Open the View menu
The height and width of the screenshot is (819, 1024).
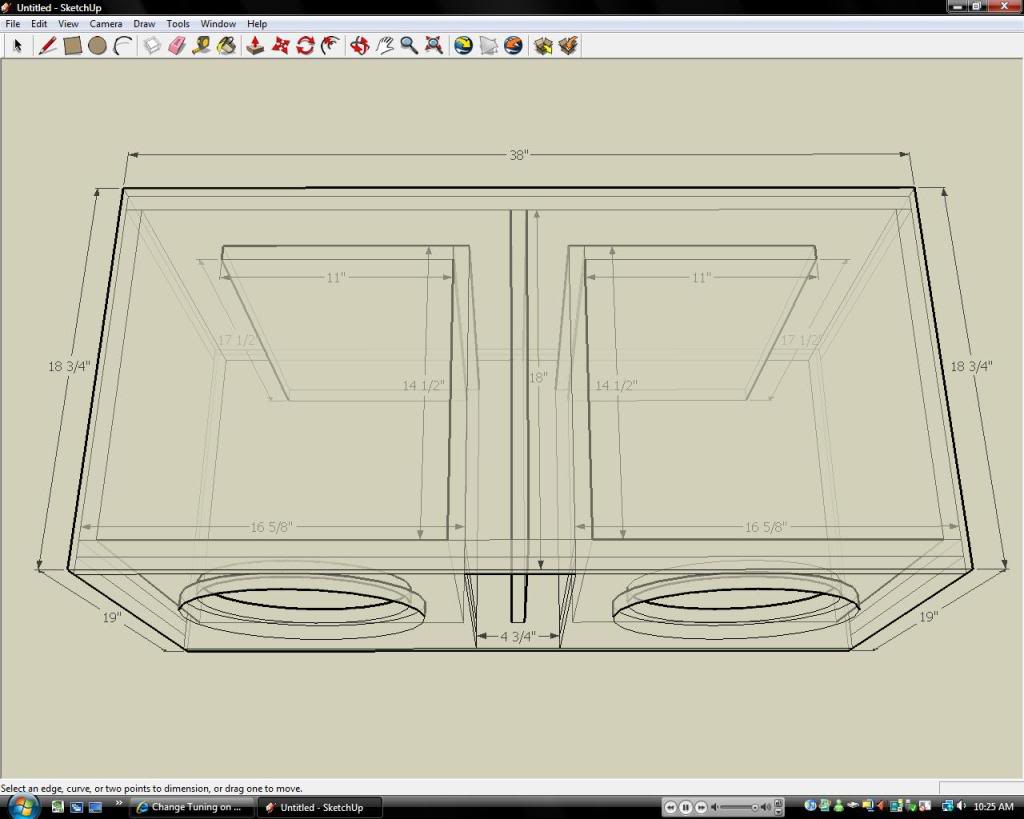tap(68, 24)
